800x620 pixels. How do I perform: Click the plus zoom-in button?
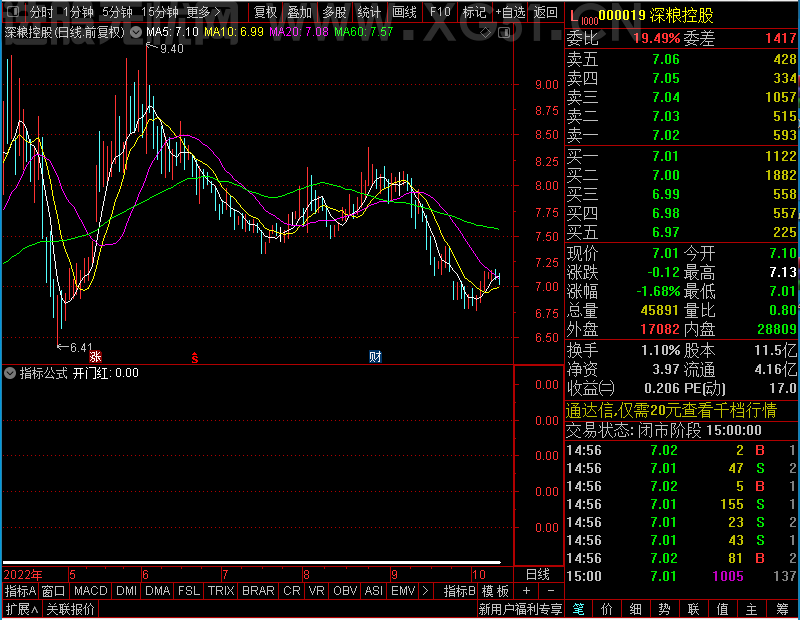tap(527, 591)
